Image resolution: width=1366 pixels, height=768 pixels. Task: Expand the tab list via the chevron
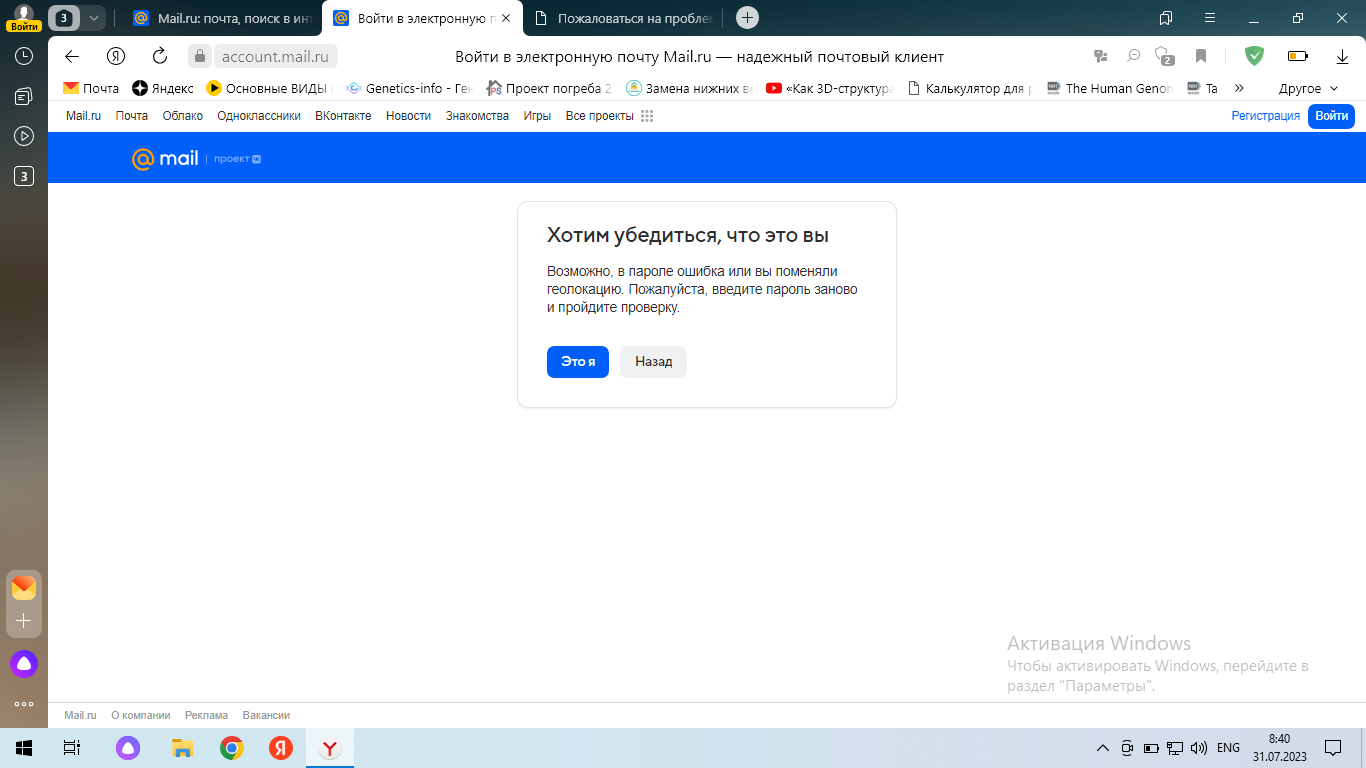[93, 17]
